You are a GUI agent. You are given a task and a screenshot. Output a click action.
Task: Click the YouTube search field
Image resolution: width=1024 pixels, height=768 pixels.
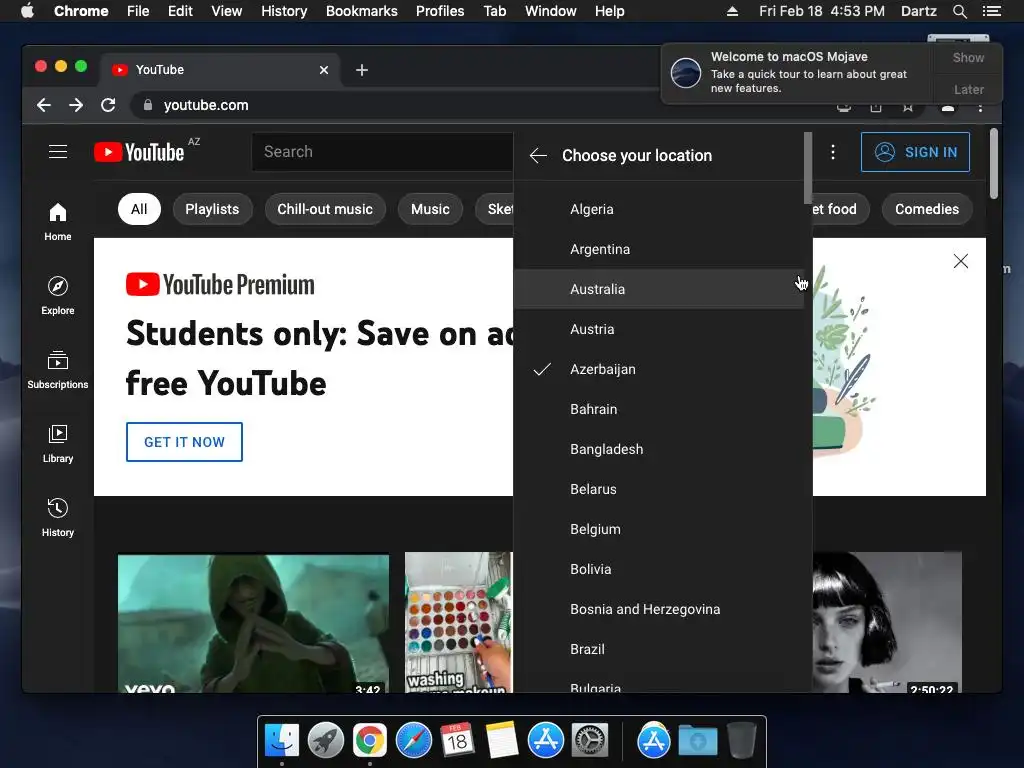pyautogui.click(x=382, y=152)
